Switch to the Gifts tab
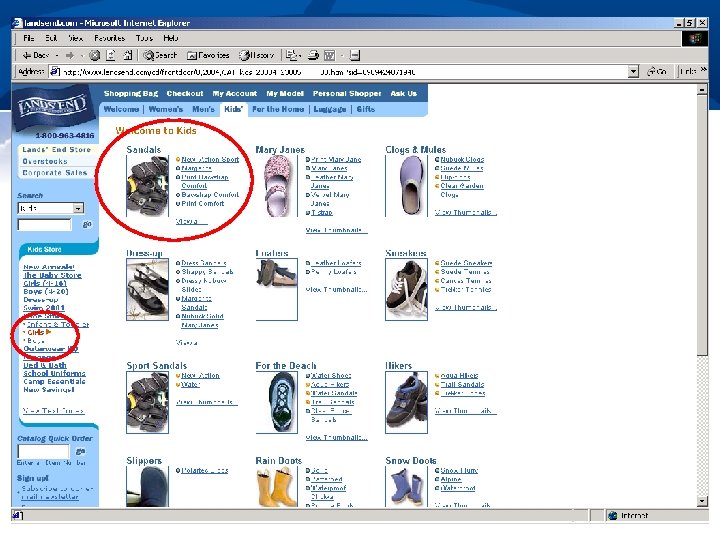The height and width of the screenshot is (540, 720). click(366, 109)
